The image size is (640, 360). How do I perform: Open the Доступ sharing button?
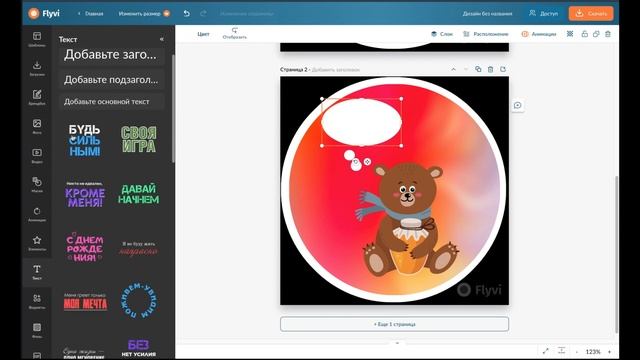[x=543, y=13]
